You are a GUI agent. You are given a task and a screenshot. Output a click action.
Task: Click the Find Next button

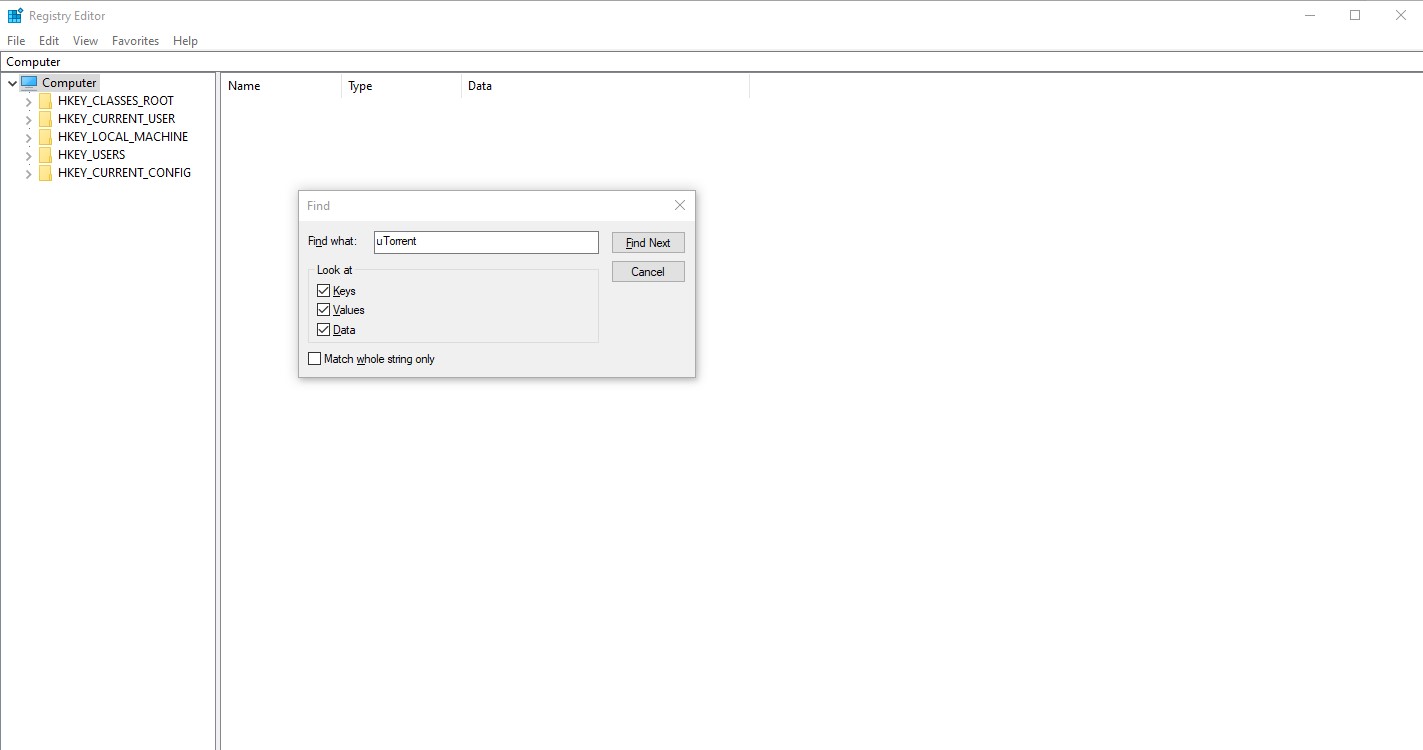pos(648,243)
